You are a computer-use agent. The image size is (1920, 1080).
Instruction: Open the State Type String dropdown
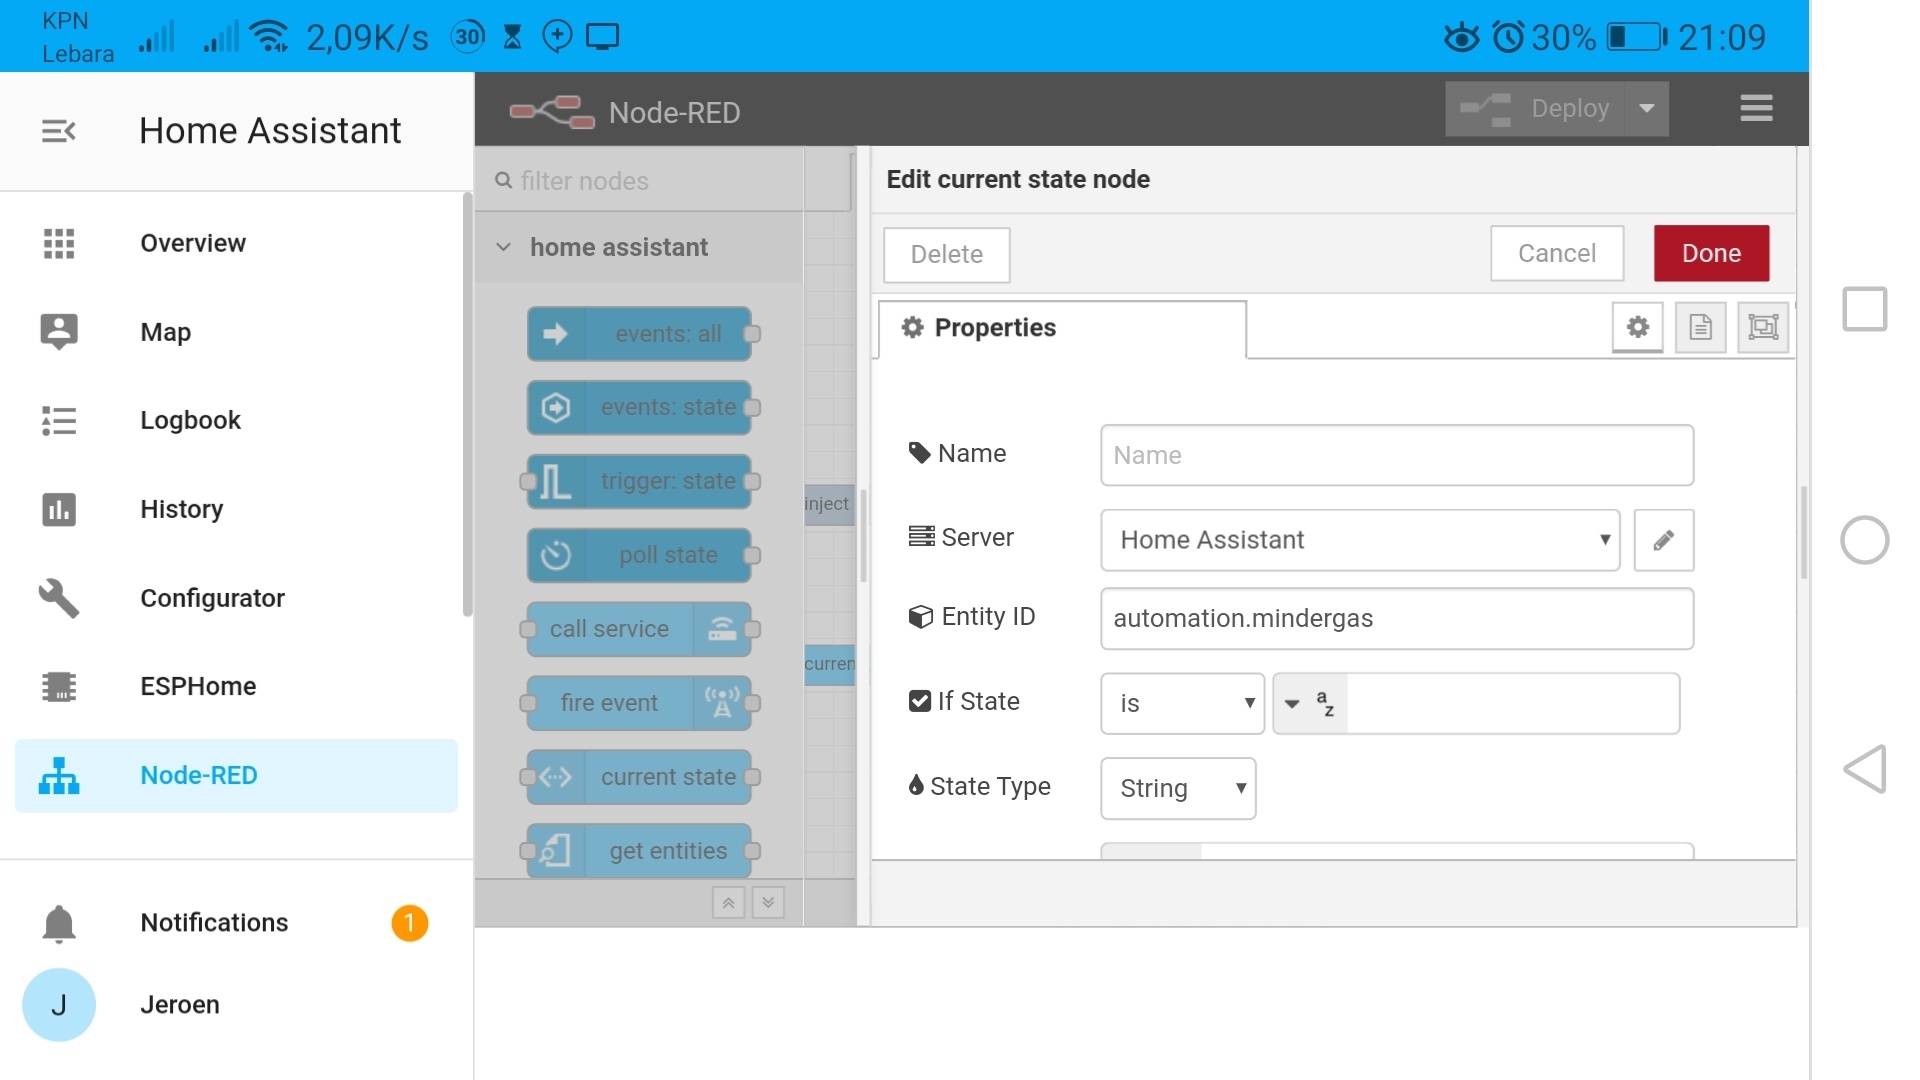[x=1177, y=788]
